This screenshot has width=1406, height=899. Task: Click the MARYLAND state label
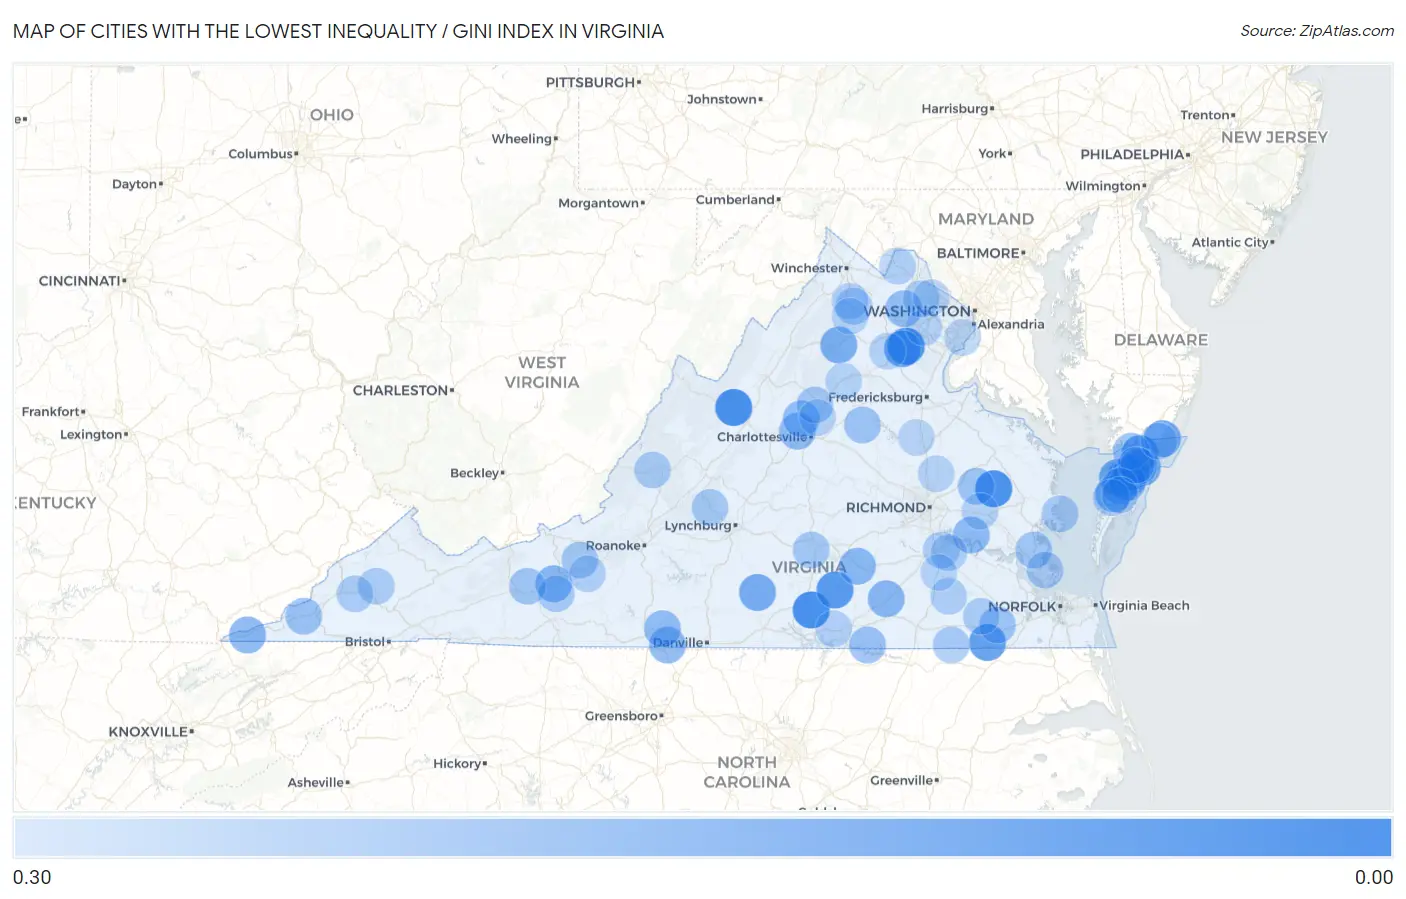(986, 219)
